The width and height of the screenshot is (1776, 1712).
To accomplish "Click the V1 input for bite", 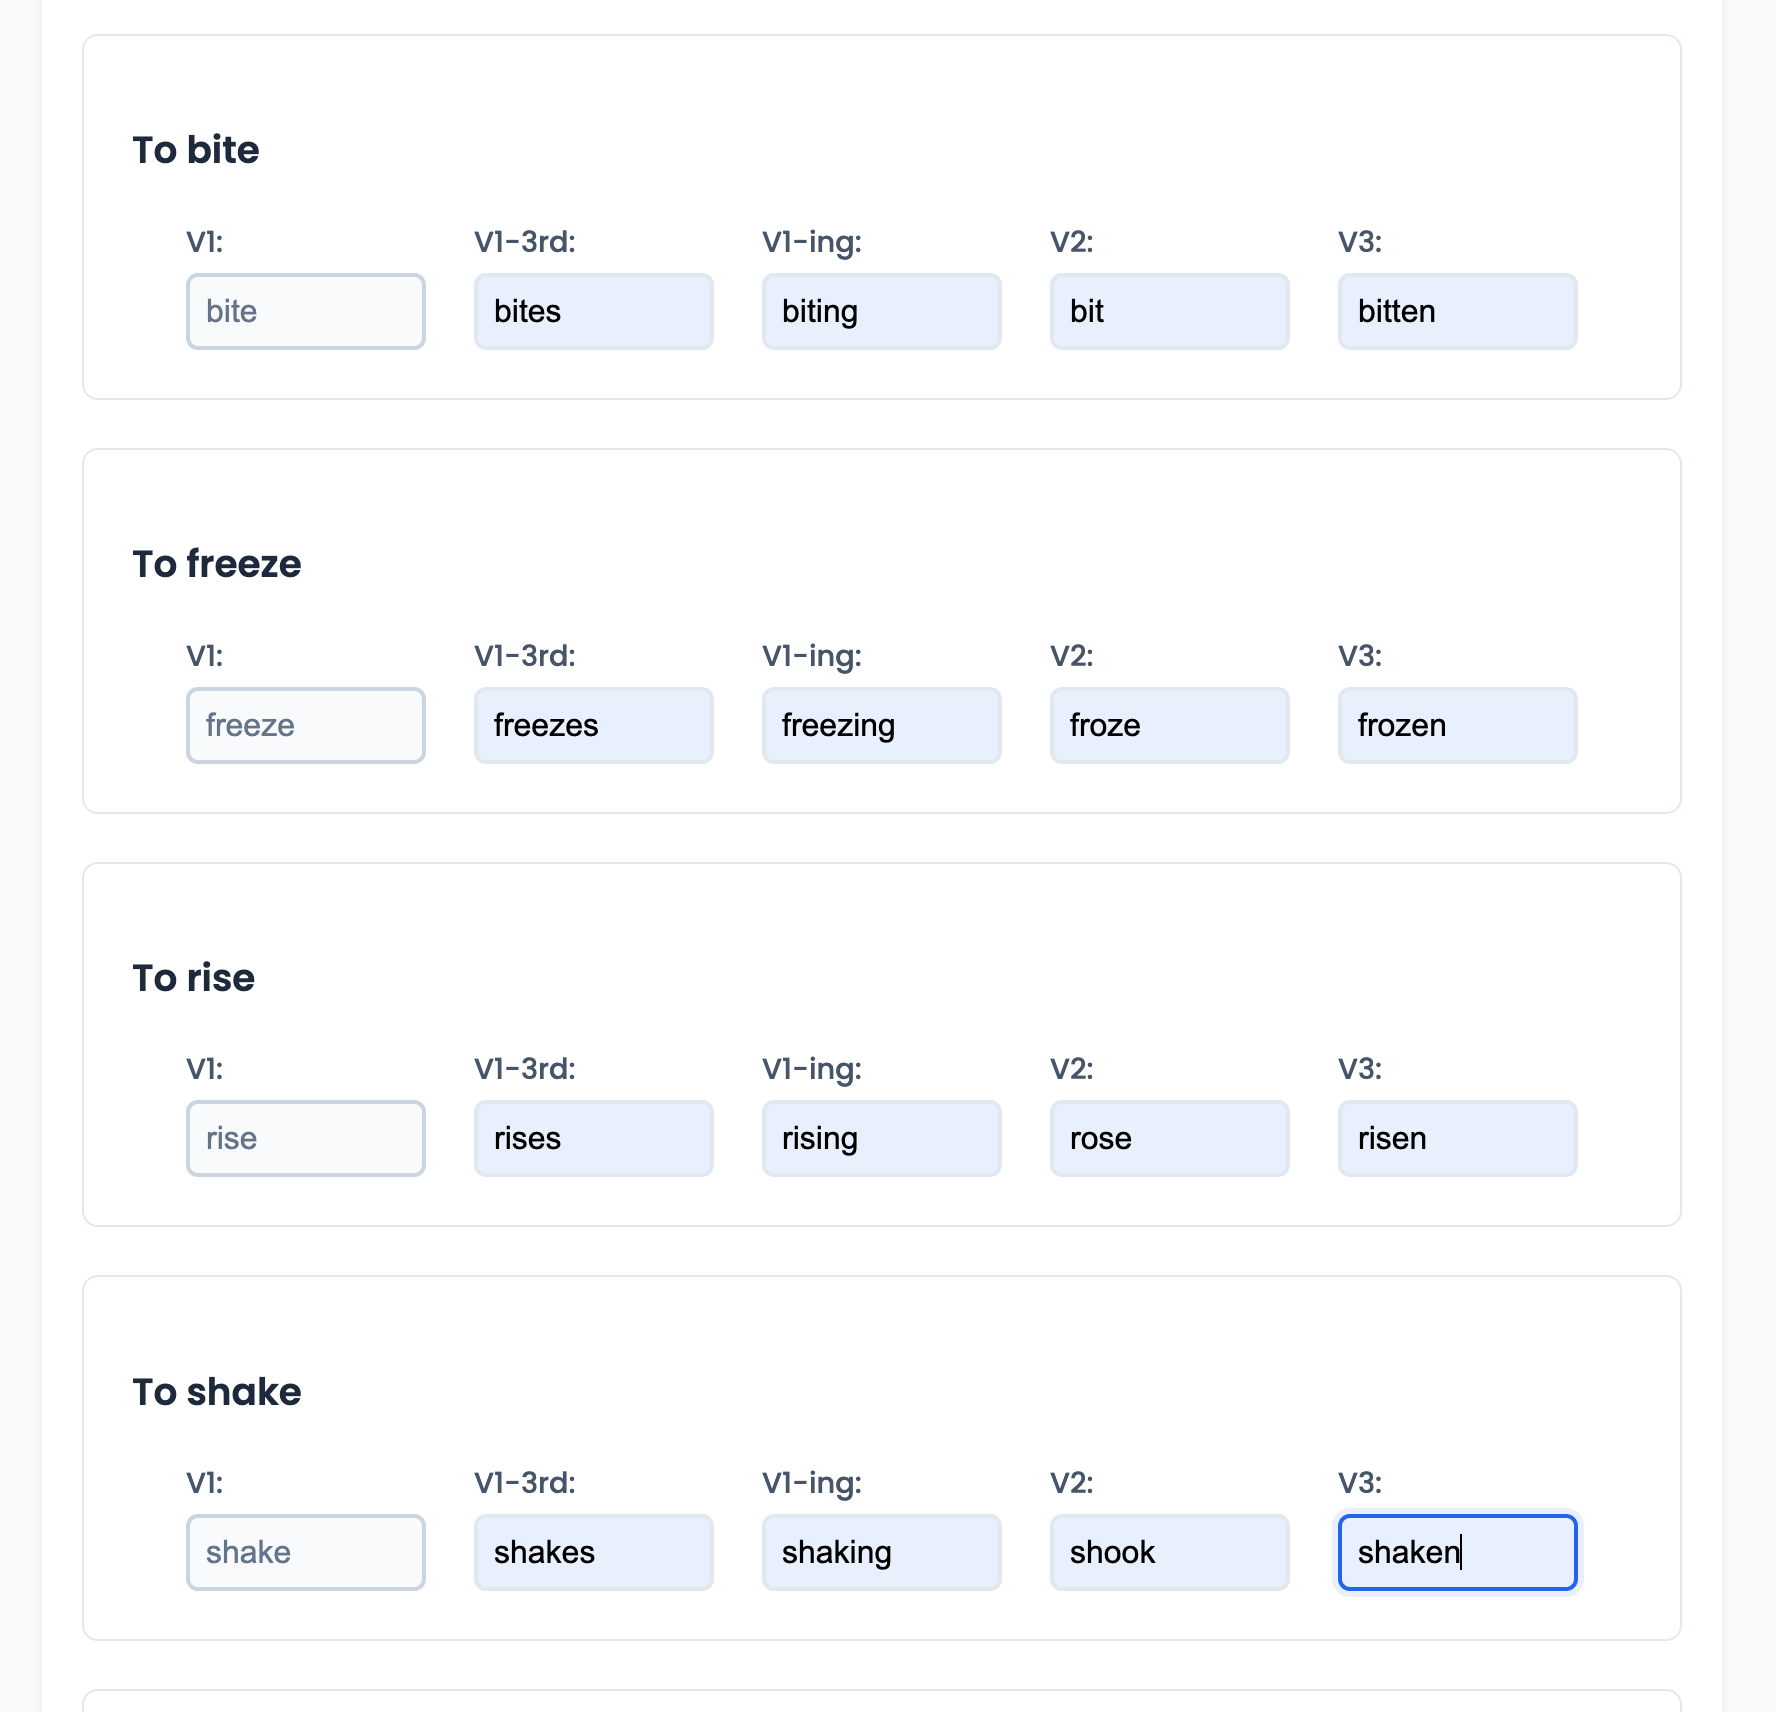I will tap(305, 311).
